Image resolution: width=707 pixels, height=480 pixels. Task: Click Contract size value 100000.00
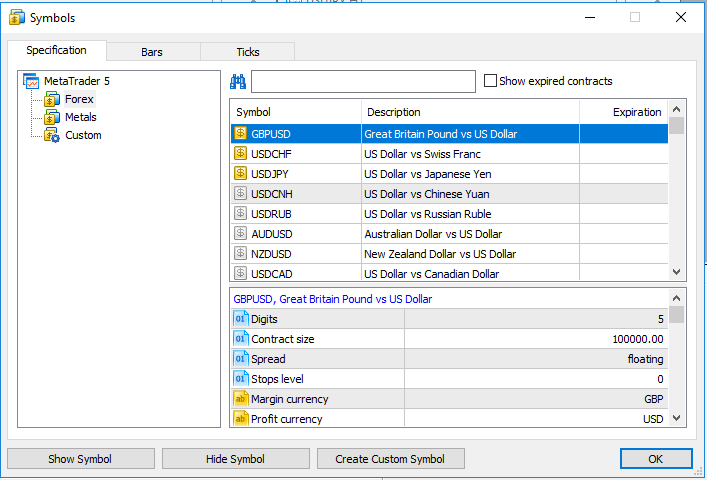tap(638, 339)
